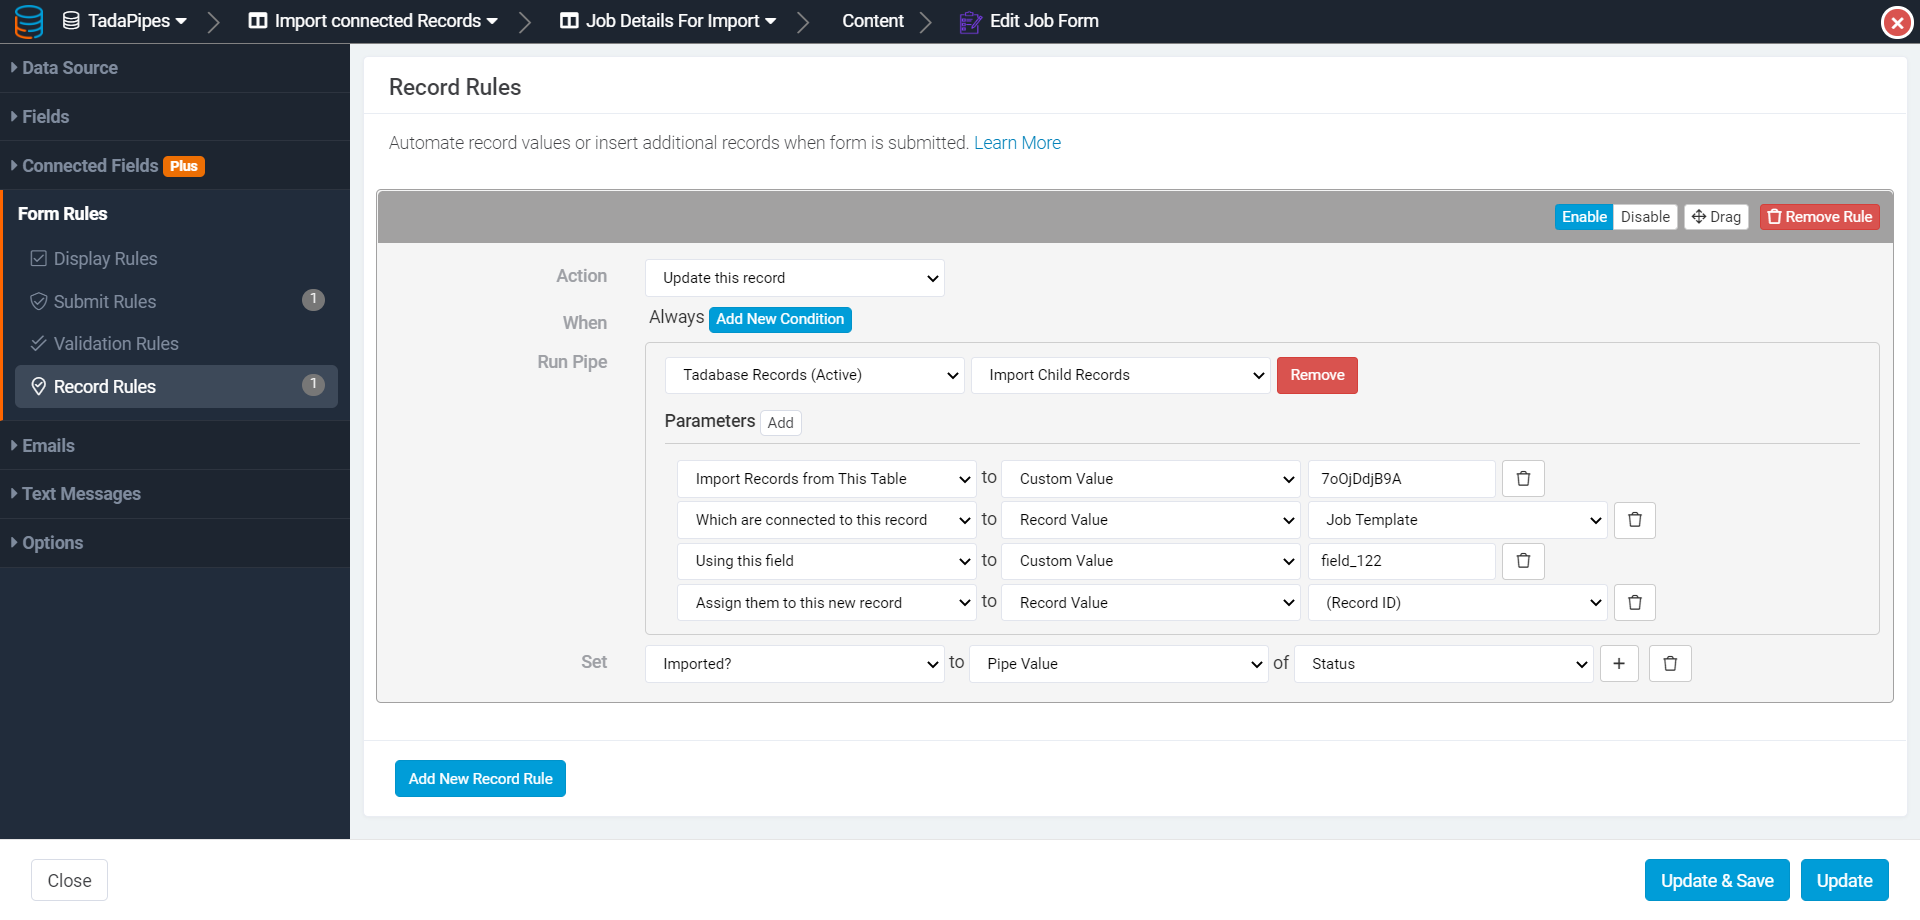The width and height of the screenshot is (1920, 920).
Task: Open Custom Value dropdown beside field_122
Action: 1151,561
